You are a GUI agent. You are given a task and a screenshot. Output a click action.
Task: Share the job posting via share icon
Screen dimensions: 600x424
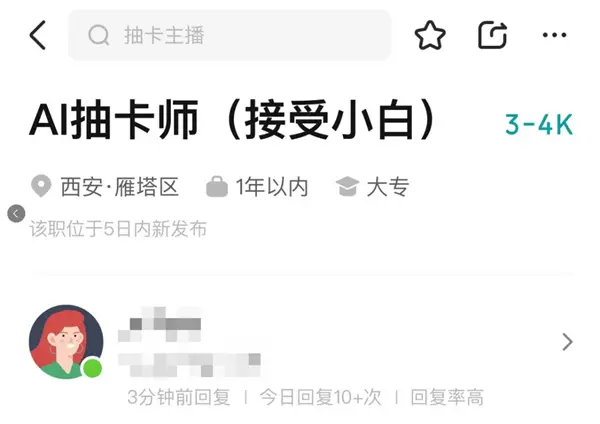[492, 35]
